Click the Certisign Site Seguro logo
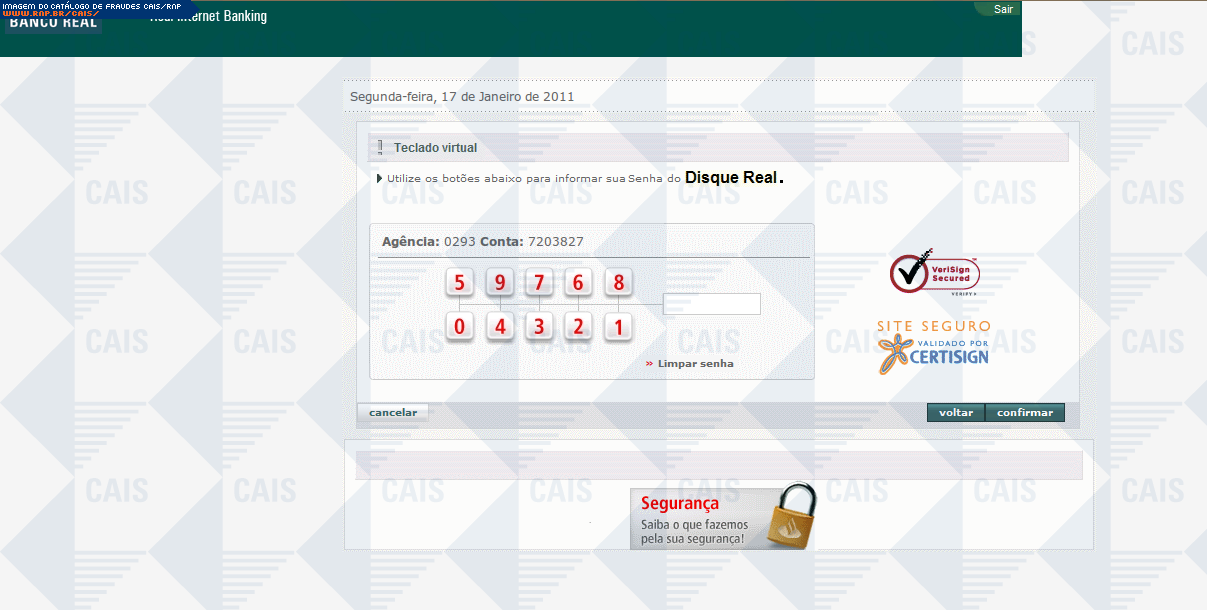Screen dimensions: 1207x610 click(x=934, y=348)
